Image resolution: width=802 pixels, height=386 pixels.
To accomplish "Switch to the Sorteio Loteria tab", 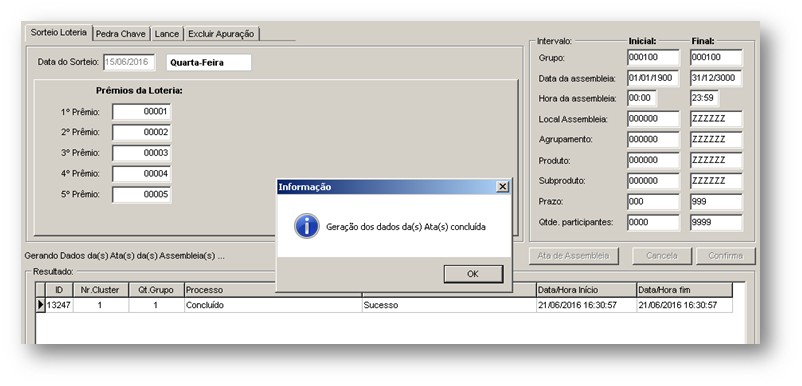I will click(58, 32).
